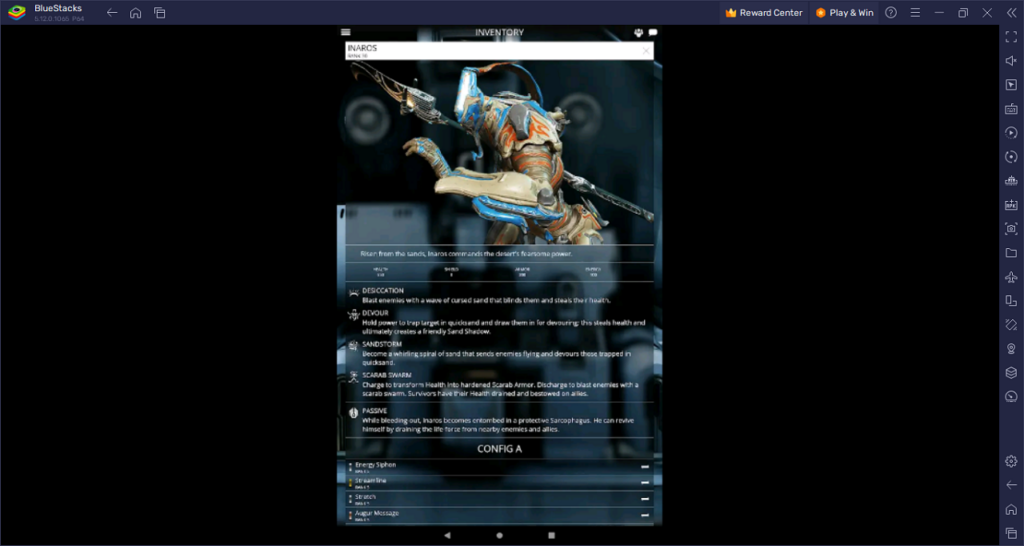Collapse the Augur Message mod row

click(645, 515)
